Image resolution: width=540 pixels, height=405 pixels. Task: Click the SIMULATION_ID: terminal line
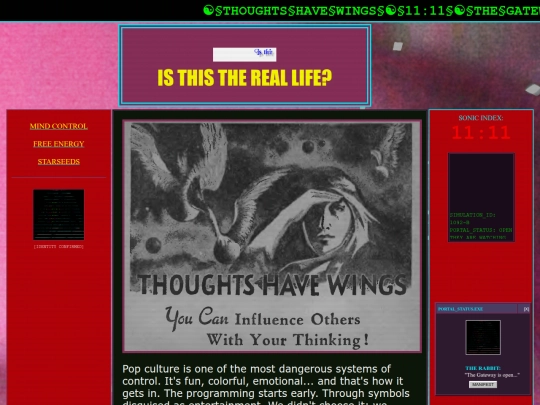click(472, 215)
